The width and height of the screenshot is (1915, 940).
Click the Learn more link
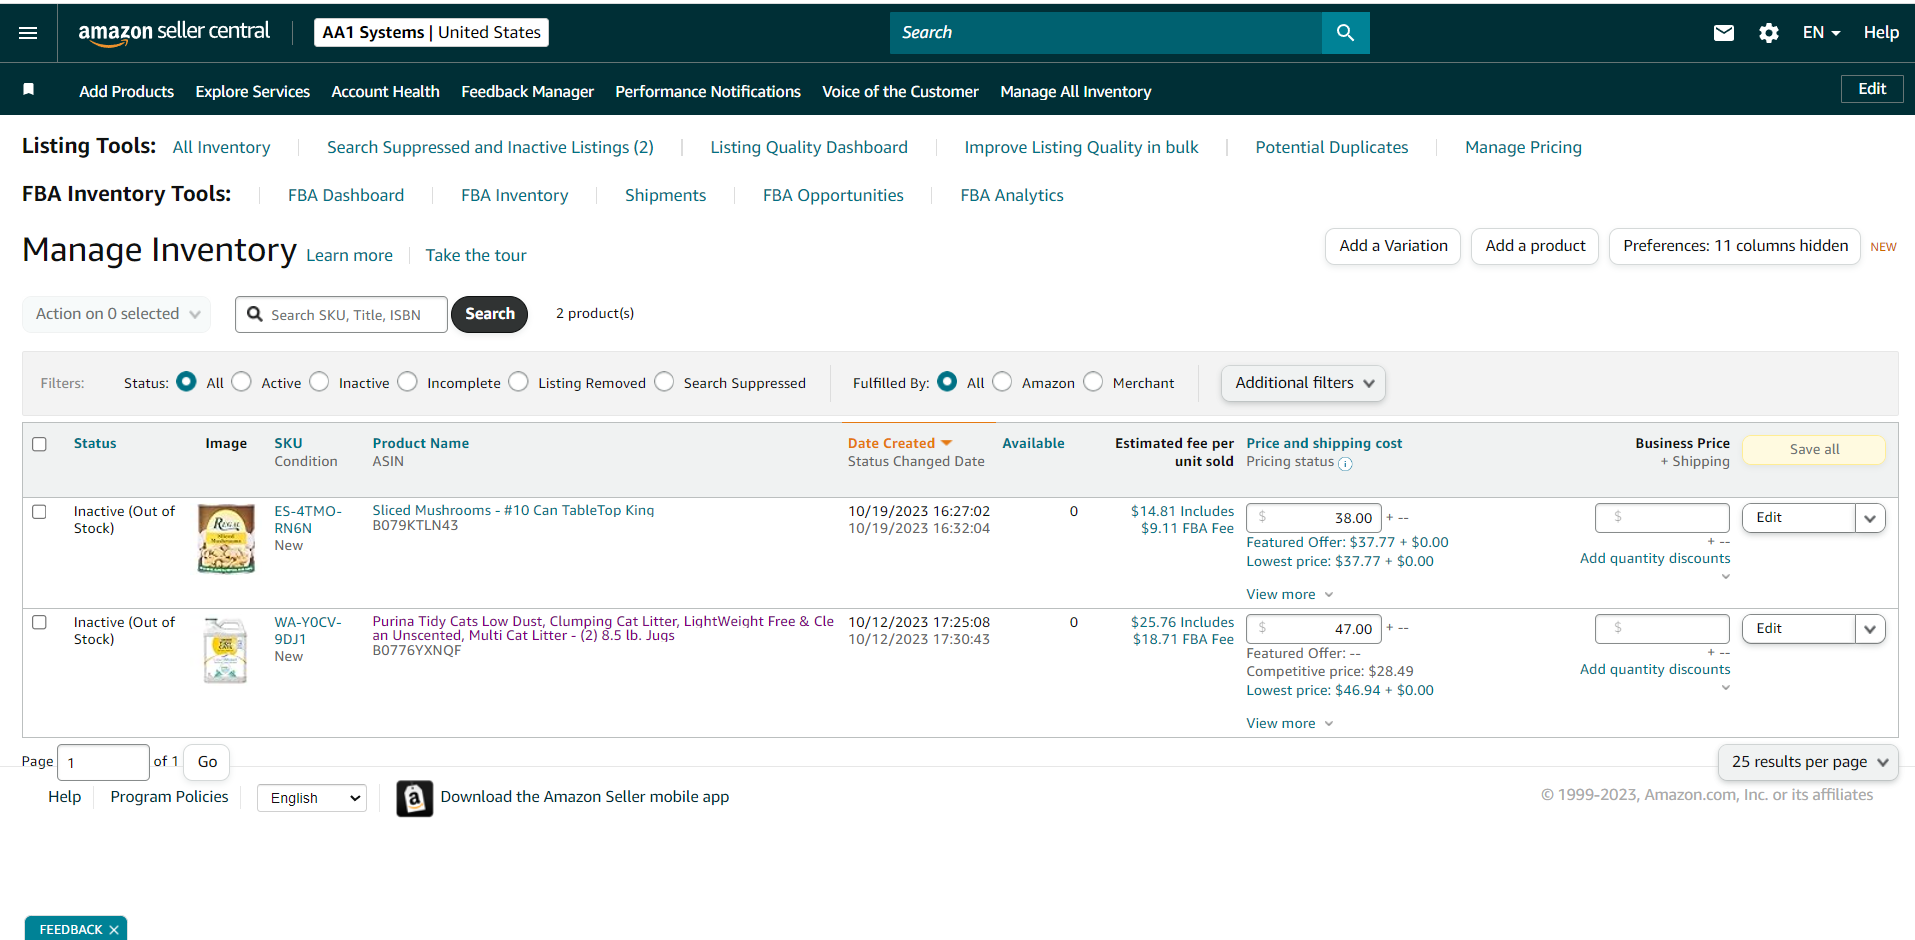(x=349, y=255)
